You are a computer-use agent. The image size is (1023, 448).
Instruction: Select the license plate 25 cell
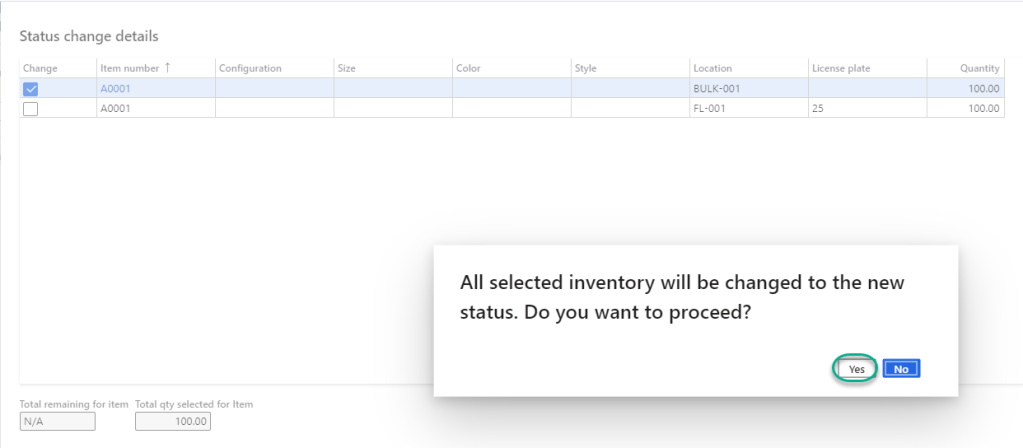coord(819,109)
